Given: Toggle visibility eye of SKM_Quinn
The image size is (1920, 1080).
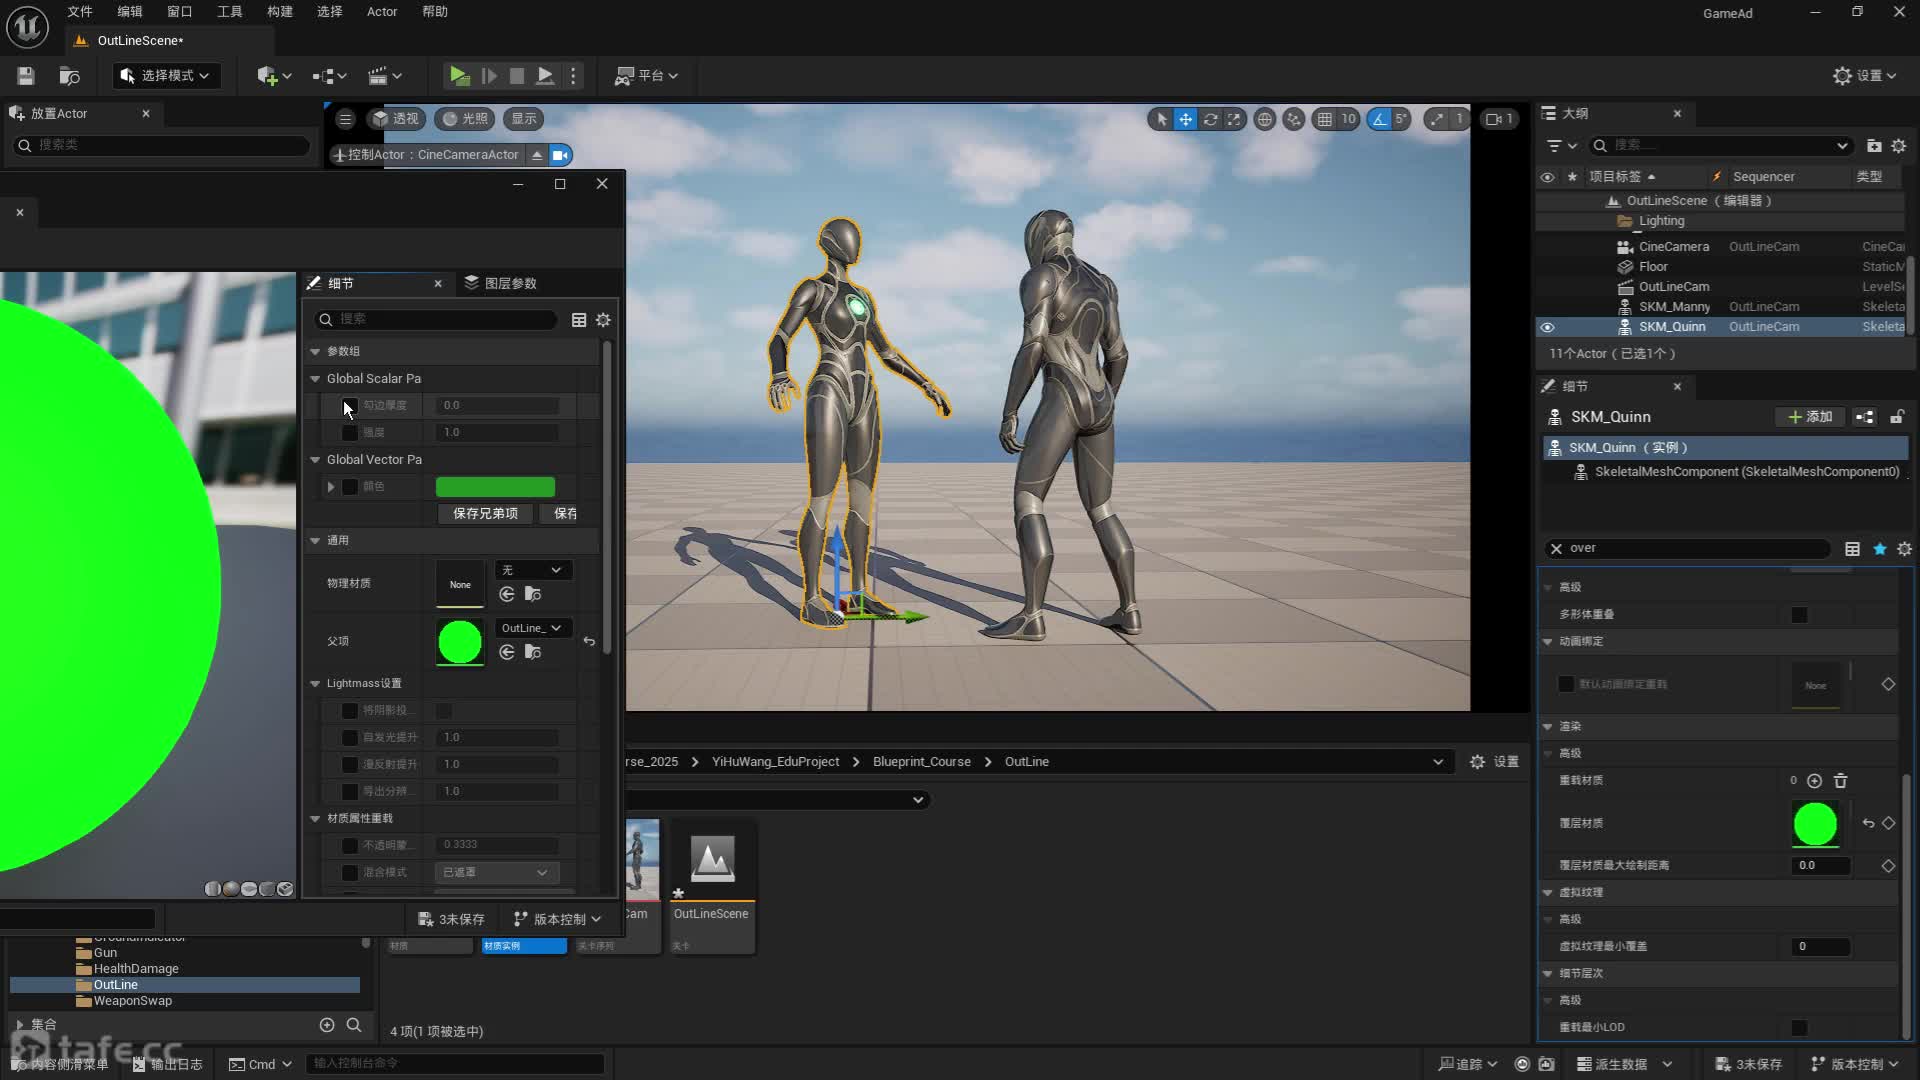Looking at the screenshot, I should coord(1547,327).
